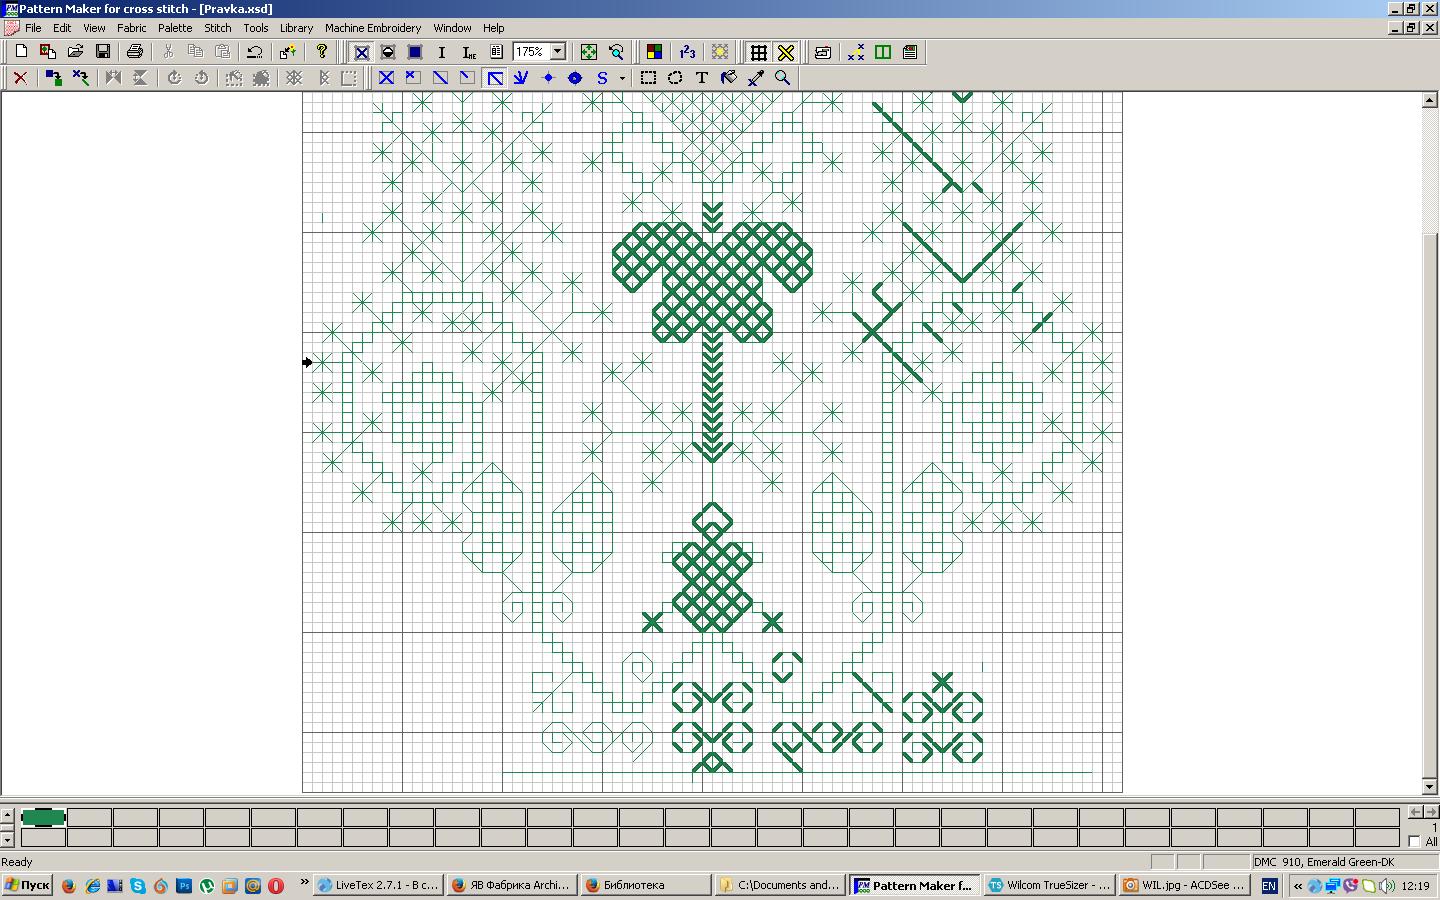1440x900 pixels.
Task: Undo the last action
Action: 255,52
